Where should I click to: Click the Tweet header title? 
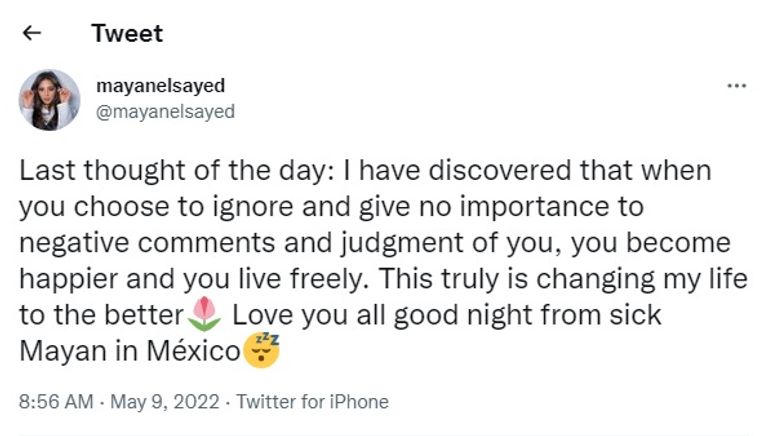127,33
